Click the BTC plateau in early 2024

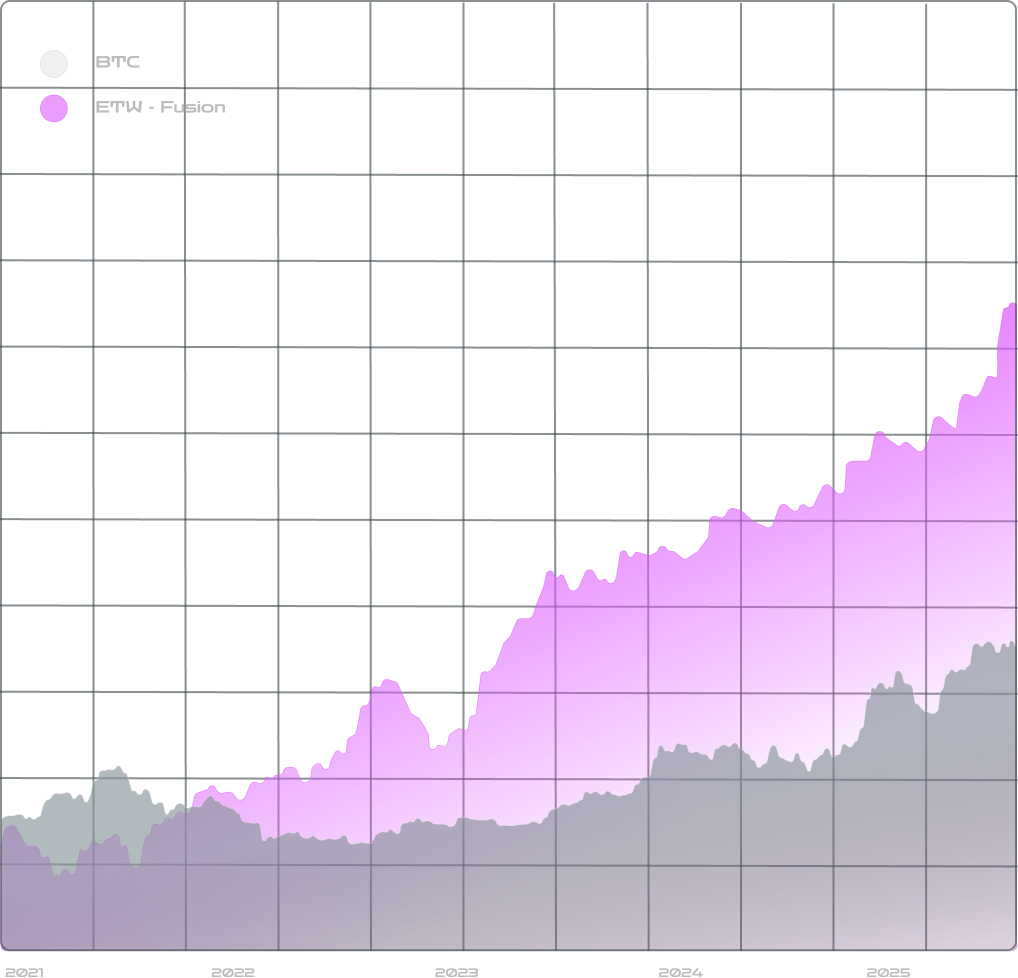680,746
